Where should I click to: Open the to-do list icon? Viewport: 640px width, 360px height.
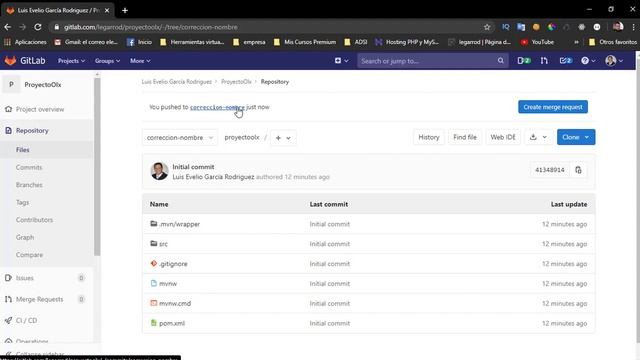tap(566, 60)
